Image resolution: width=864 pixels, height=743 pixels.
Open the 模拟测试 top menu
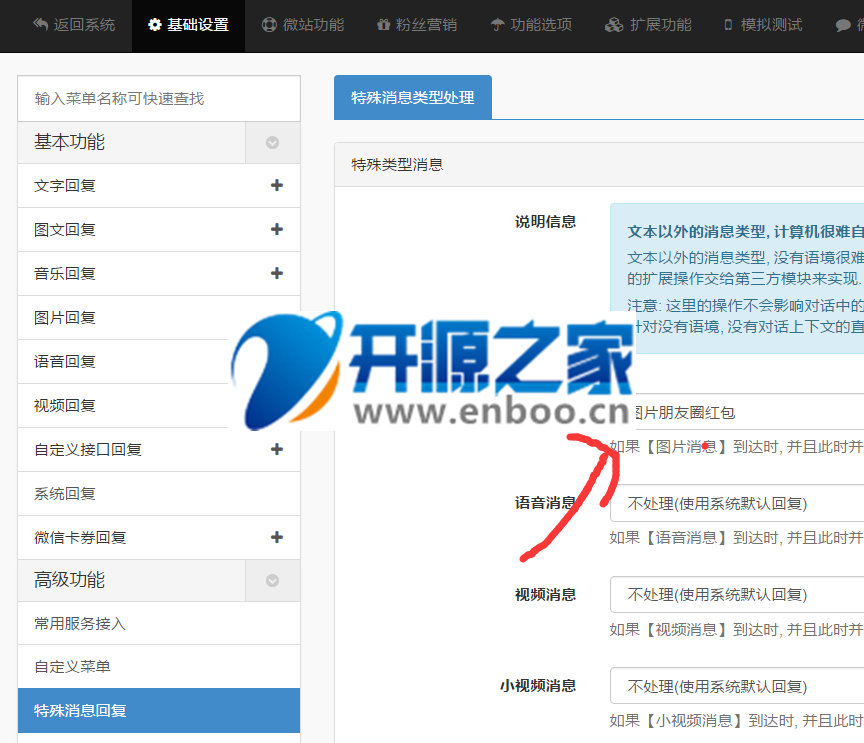coord(763,25)
